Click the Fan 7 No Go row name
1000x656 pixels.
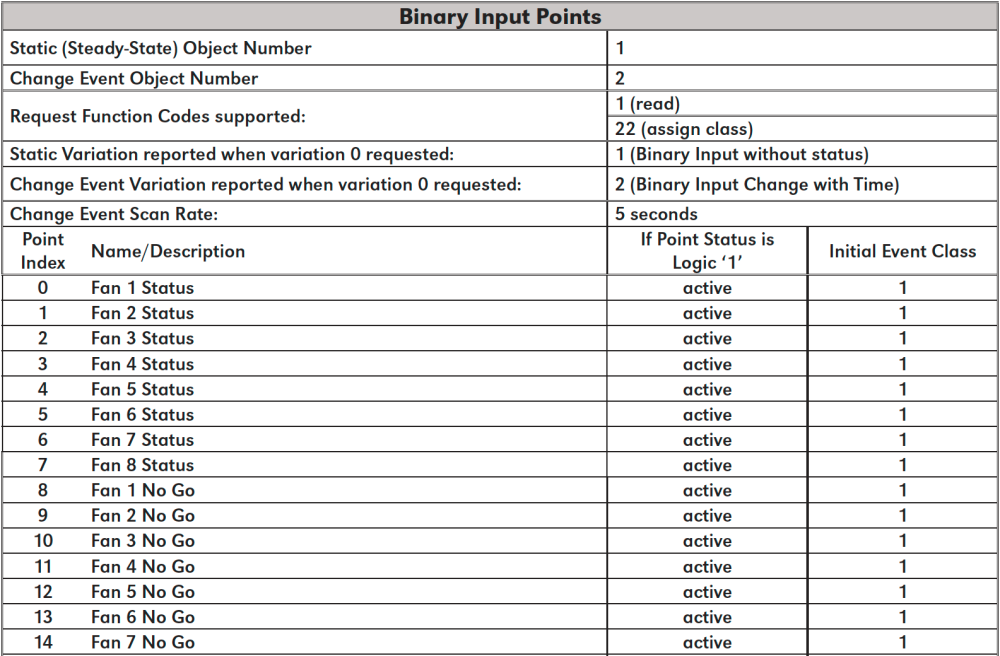coord(143,642)
